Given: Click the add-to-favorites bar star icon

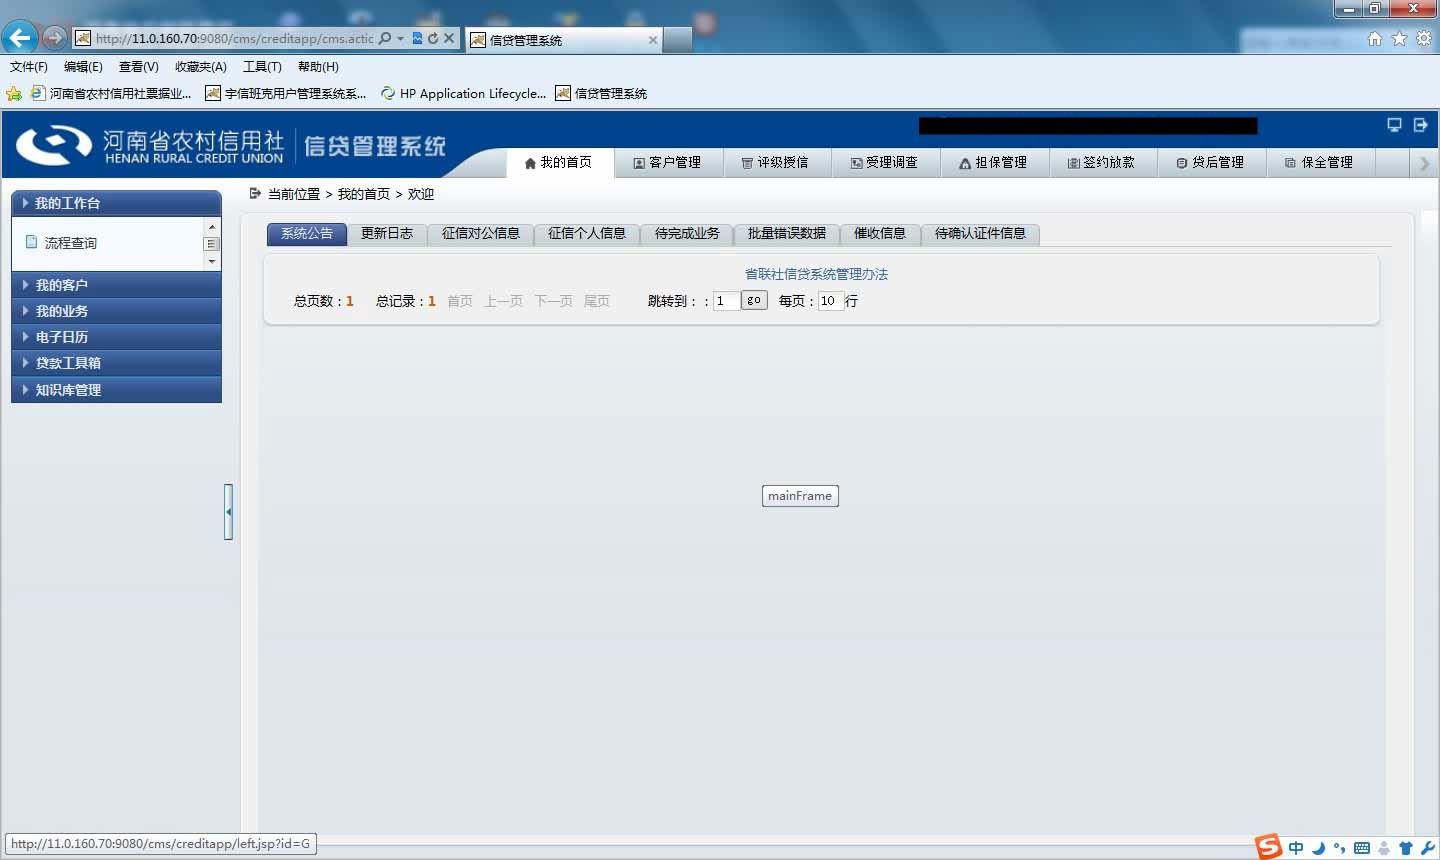Looking at the screenshot, I should point(14,93).
